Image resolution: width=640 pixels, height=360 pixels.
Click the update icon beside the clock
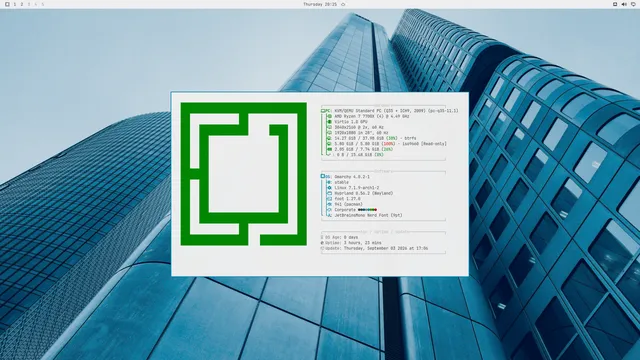click(343, 4)
